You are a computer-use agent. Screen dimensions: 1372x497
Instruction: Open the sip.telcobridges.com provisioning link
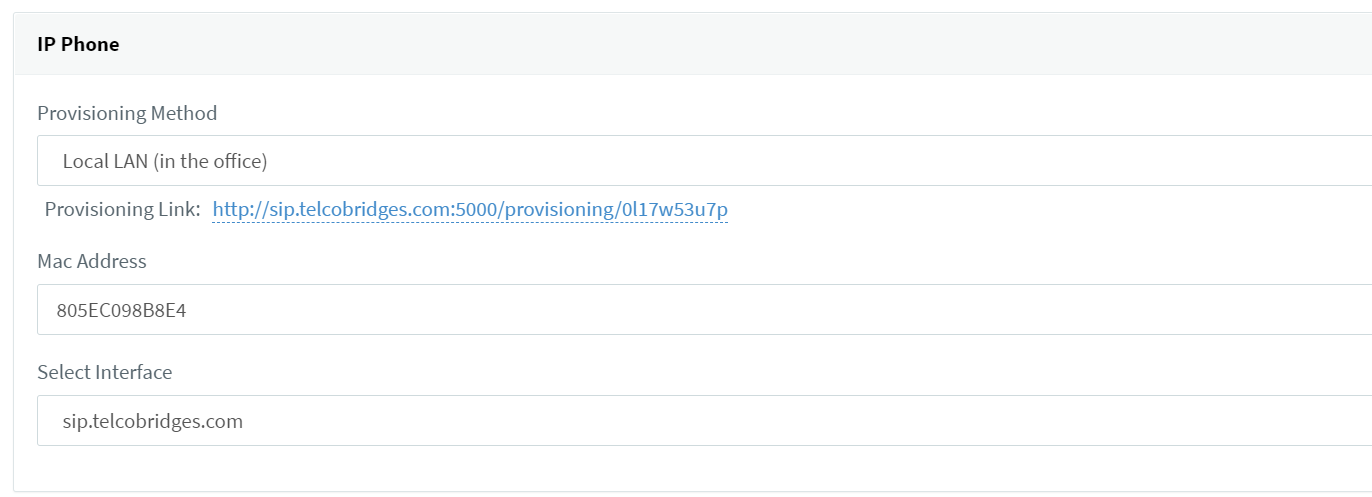(x=470, y=210)
